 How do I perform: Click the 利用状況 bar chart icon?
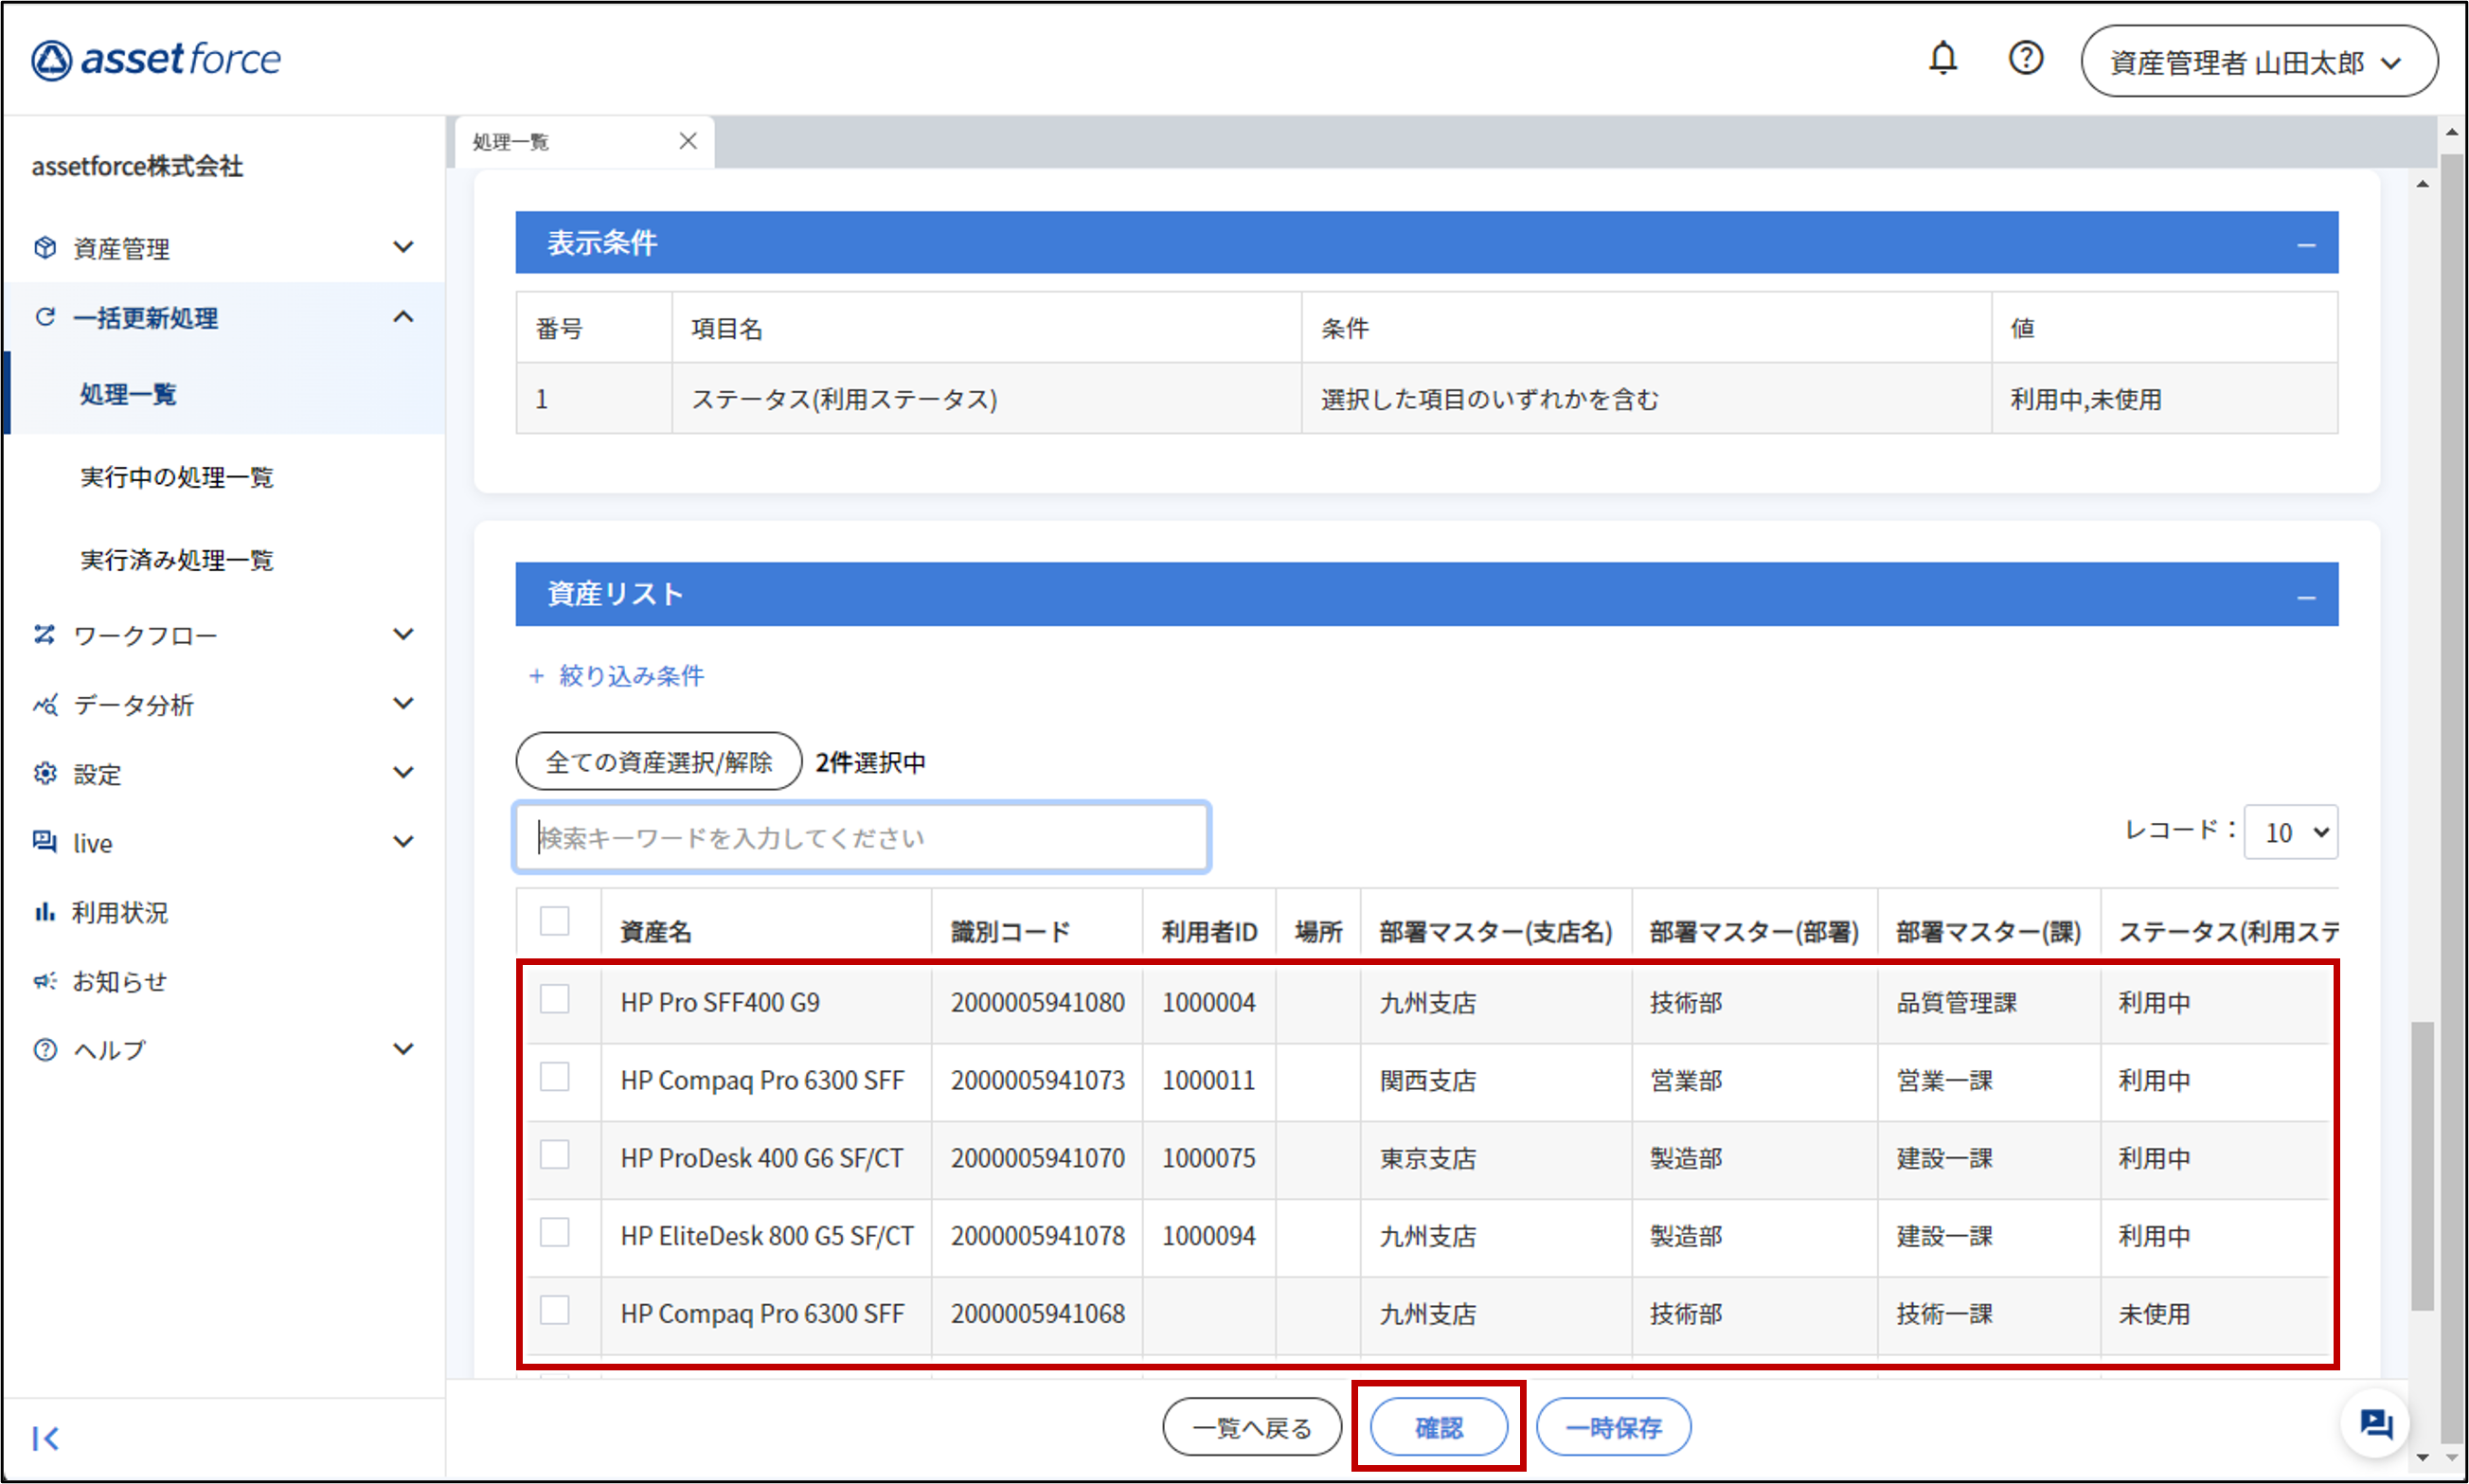[45, 911]
